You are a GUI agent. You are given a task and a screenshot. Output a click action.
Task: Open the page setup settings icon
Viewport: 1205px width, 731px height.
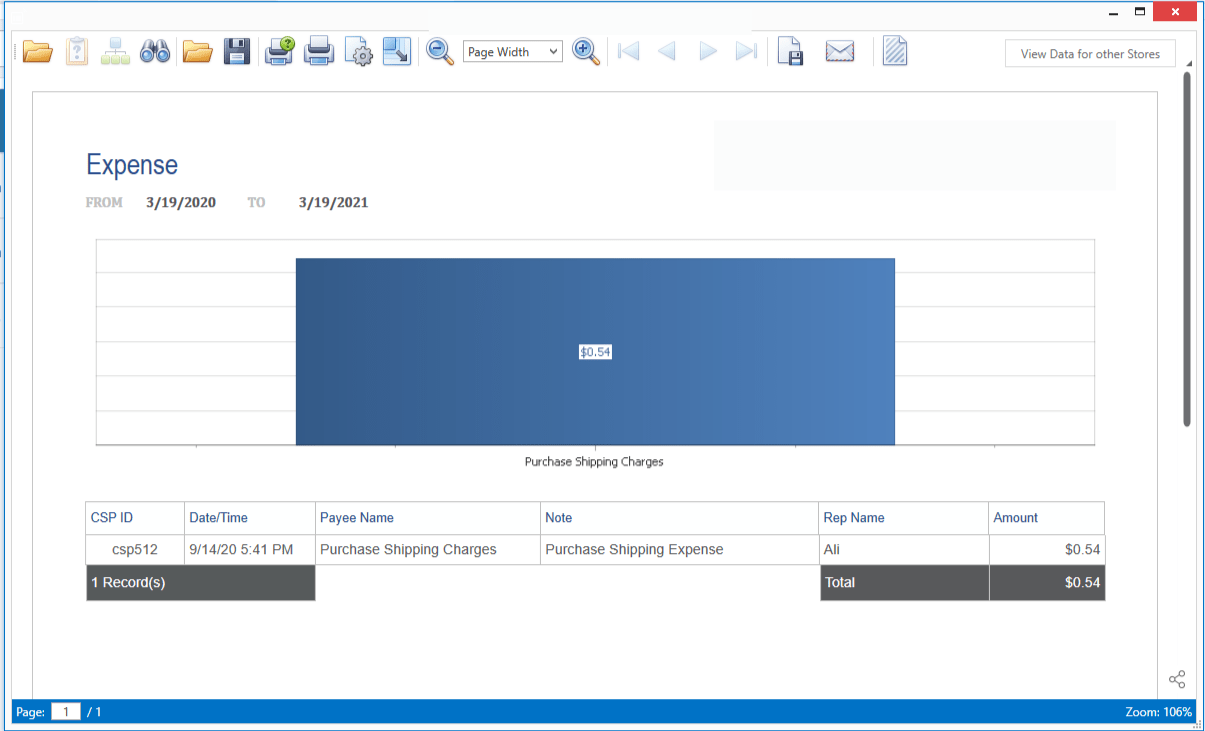pos(358,51)
